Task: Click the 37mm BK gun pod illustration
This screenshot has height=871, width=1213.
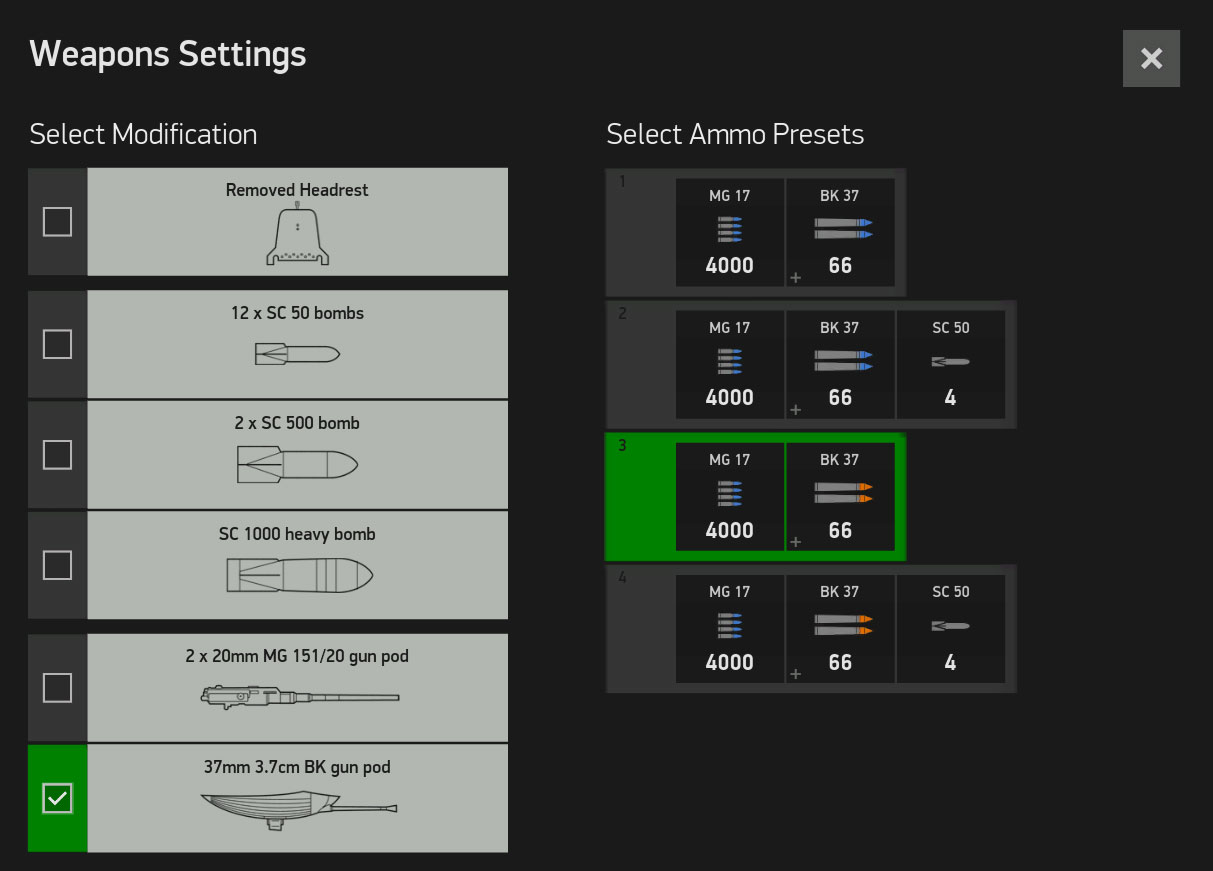Action: (297, 808)
